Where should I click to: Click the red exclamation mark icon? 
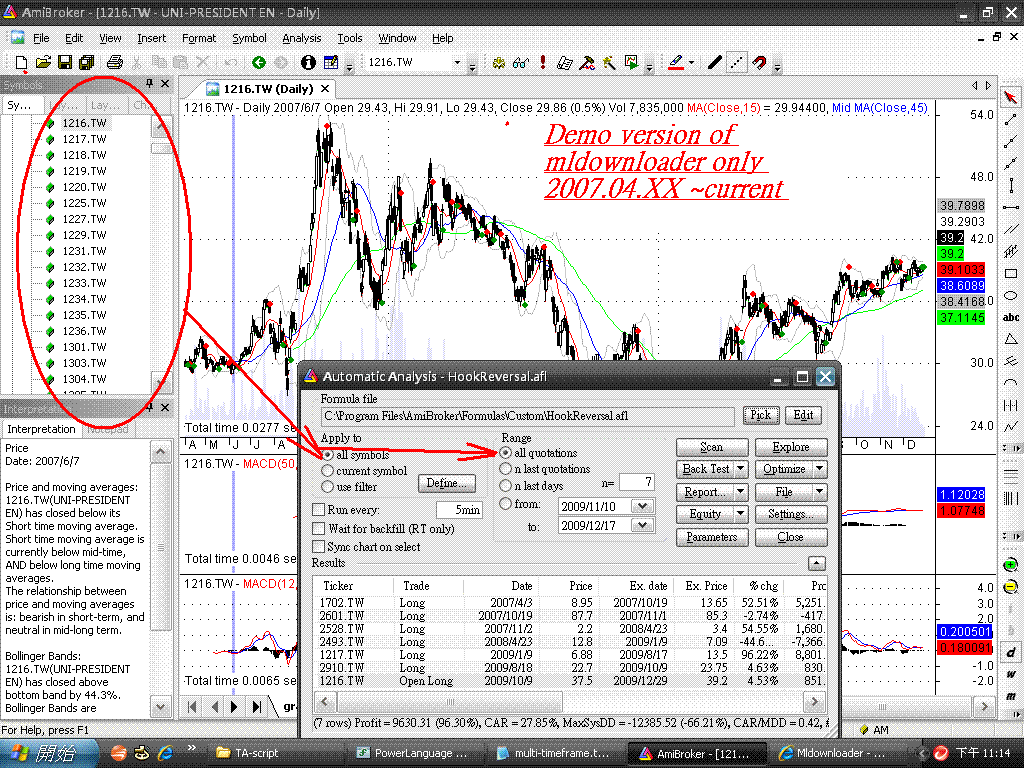coord(543,63)
